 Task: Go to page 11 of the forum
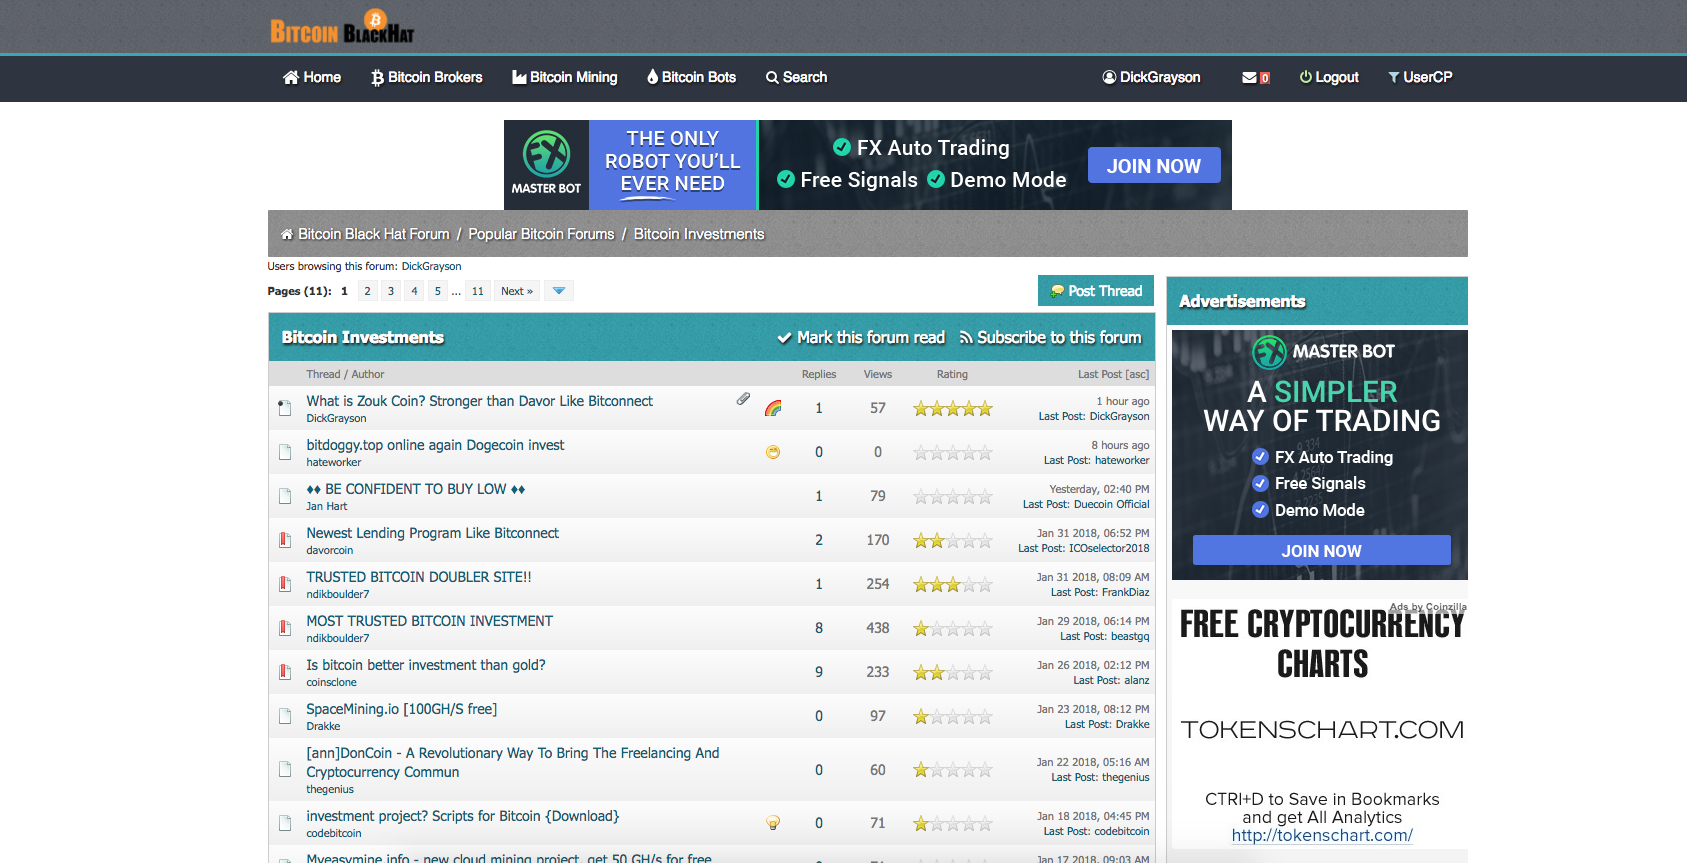click(478, 291)
